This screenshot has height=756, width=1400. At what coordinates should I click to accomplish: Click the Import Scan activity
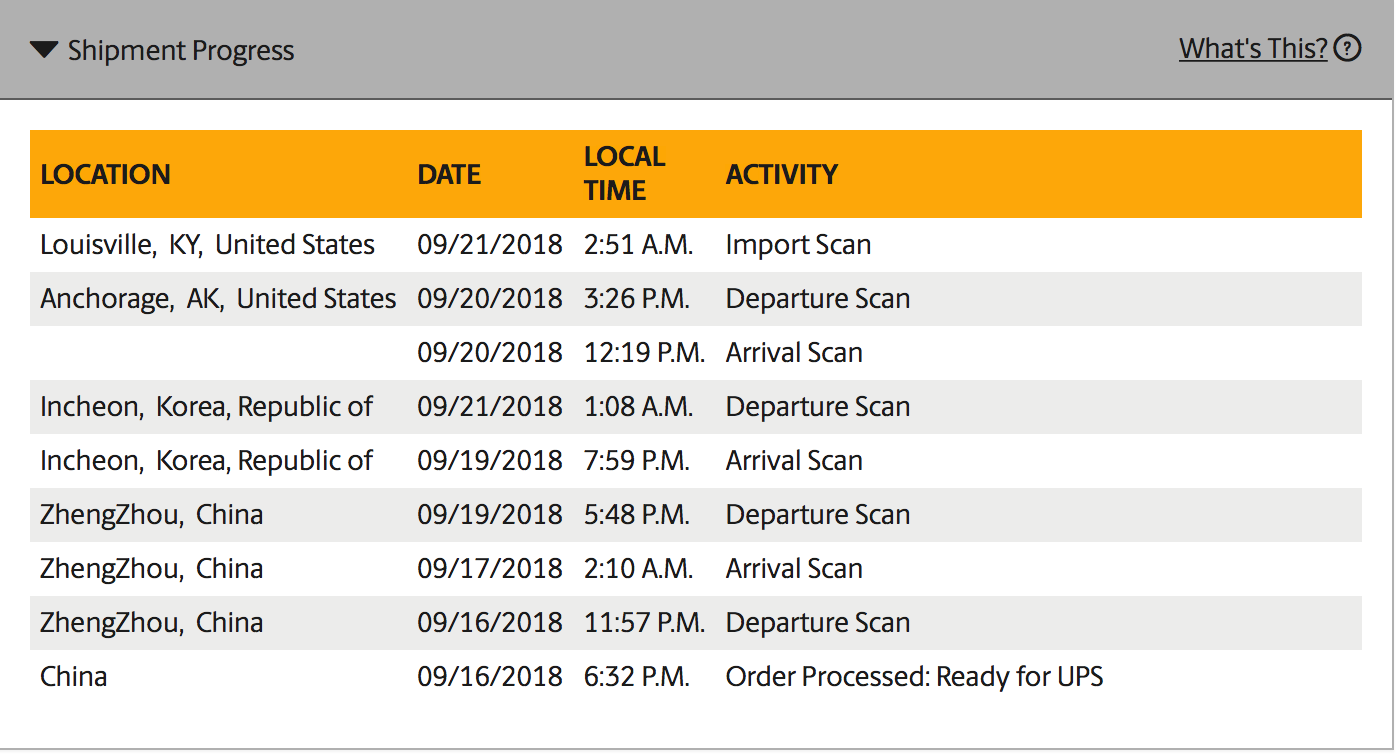(x=798, y=245)
